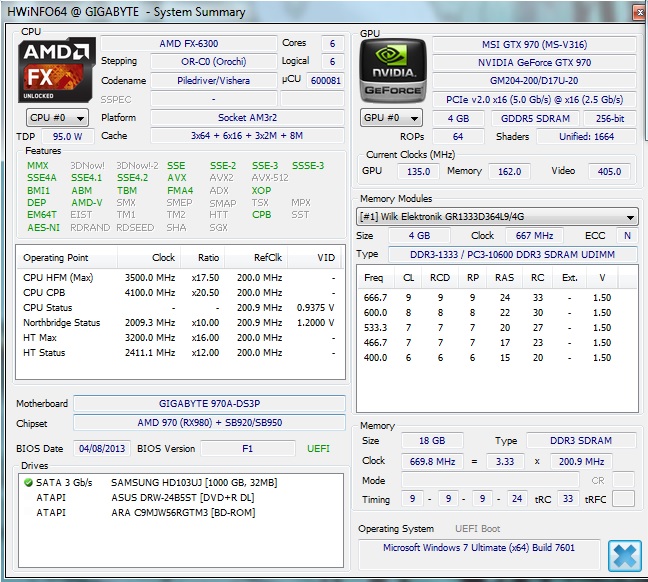Click the AMD FX-6300 CPU name field

point(189,43)
